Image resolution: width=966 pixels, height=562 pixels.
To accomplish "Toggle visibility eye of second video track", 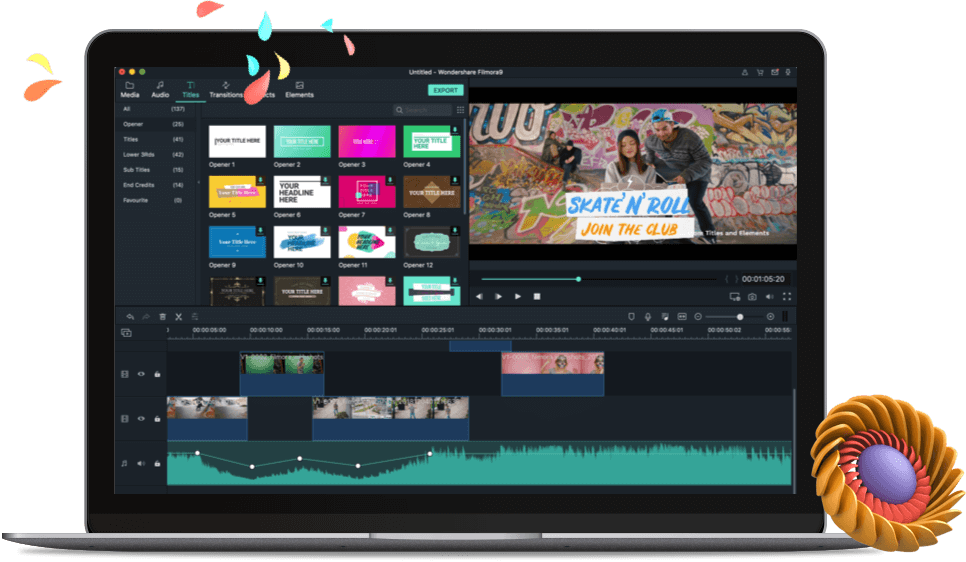I will point(141,418).
